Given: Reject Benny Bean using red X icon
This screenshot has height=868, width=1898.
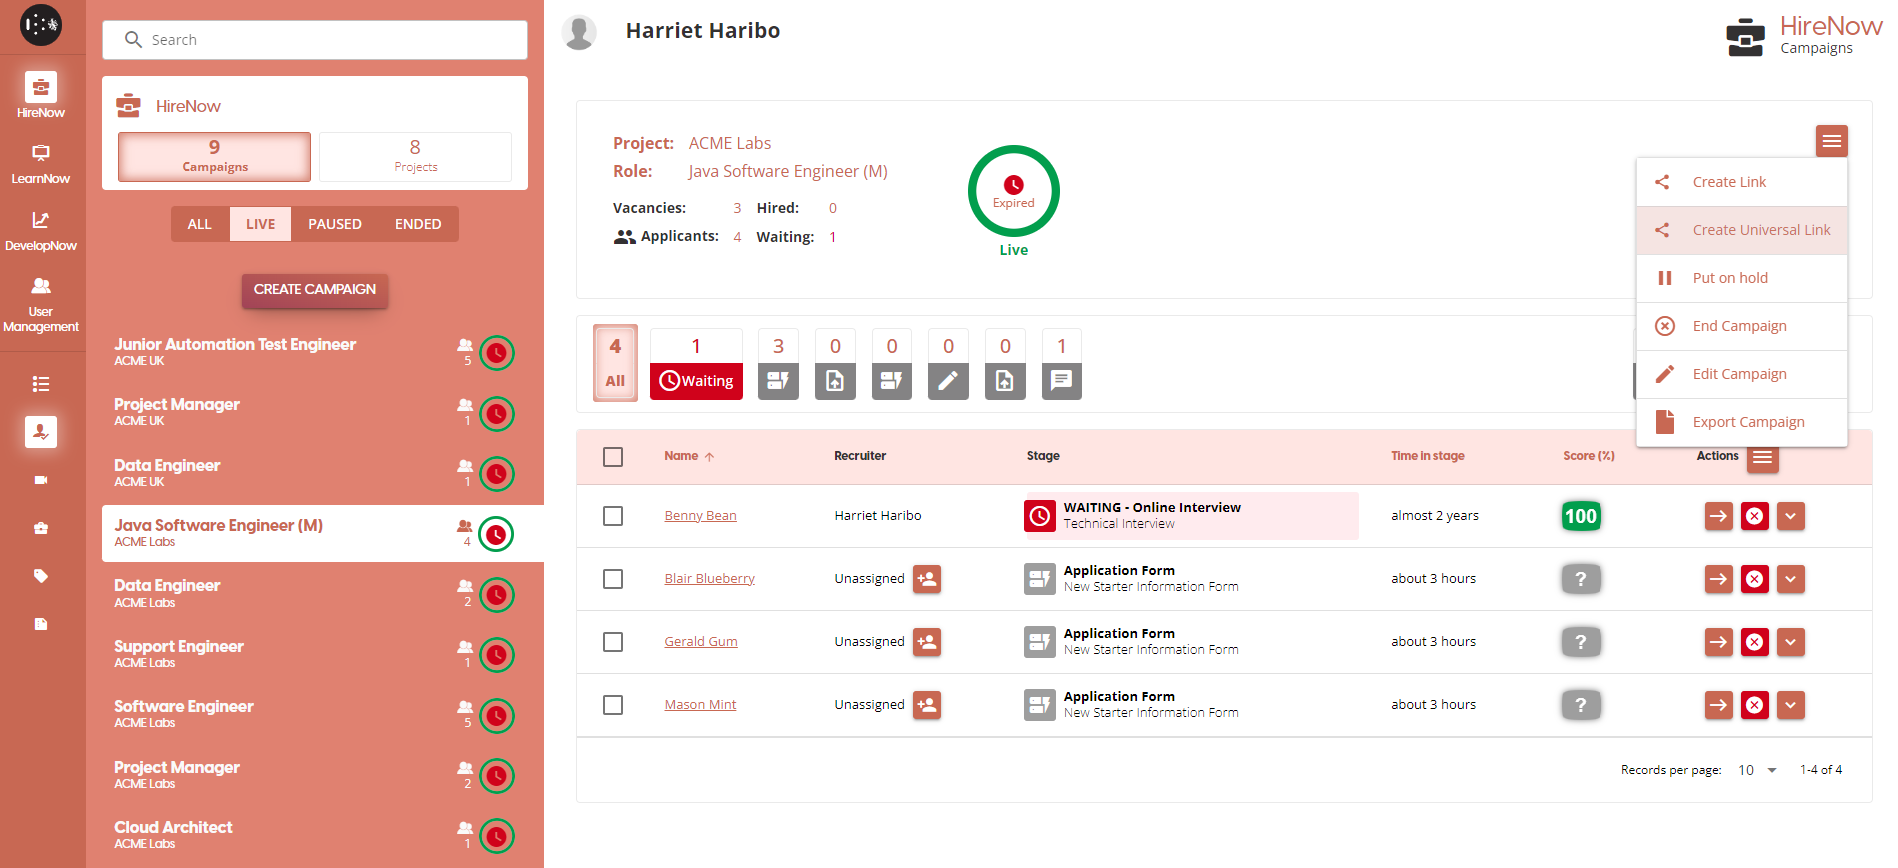Looking at the screenshot, I should (1754, 516).
